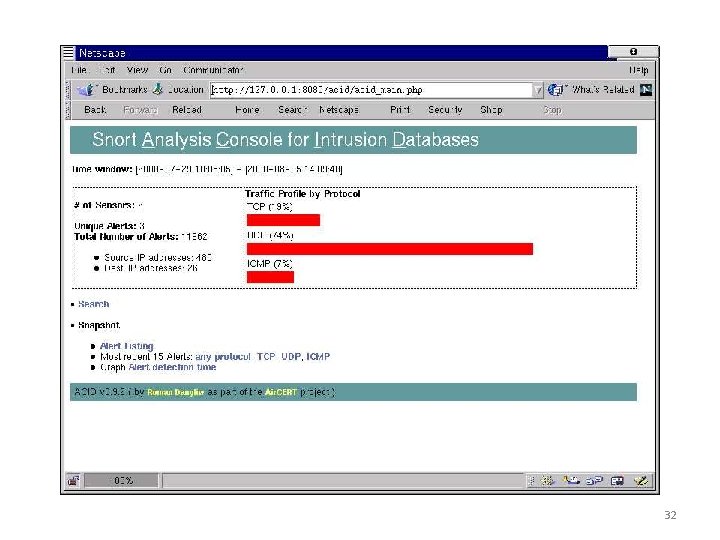Click the security lock icon in status bar
Screen dimensions: 720x540
(x=73, y=481)
